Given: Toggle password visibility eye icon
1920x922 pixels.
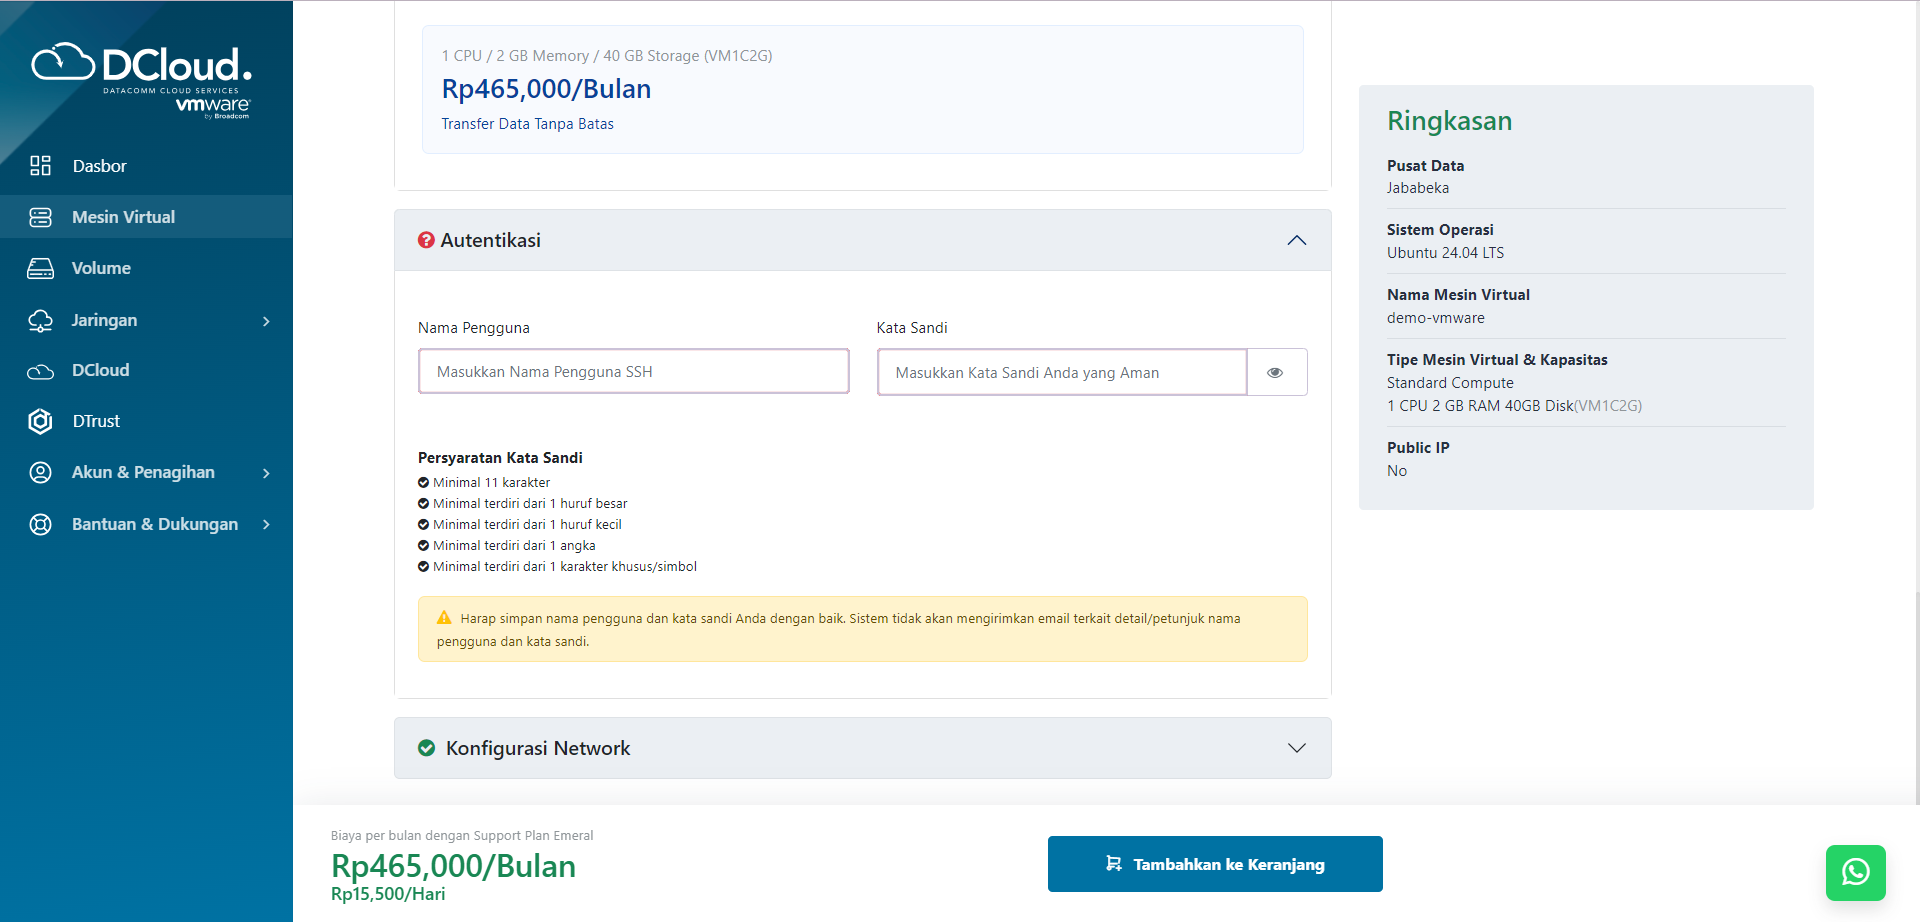Looking at the screenshot, I should point(1275,372).
